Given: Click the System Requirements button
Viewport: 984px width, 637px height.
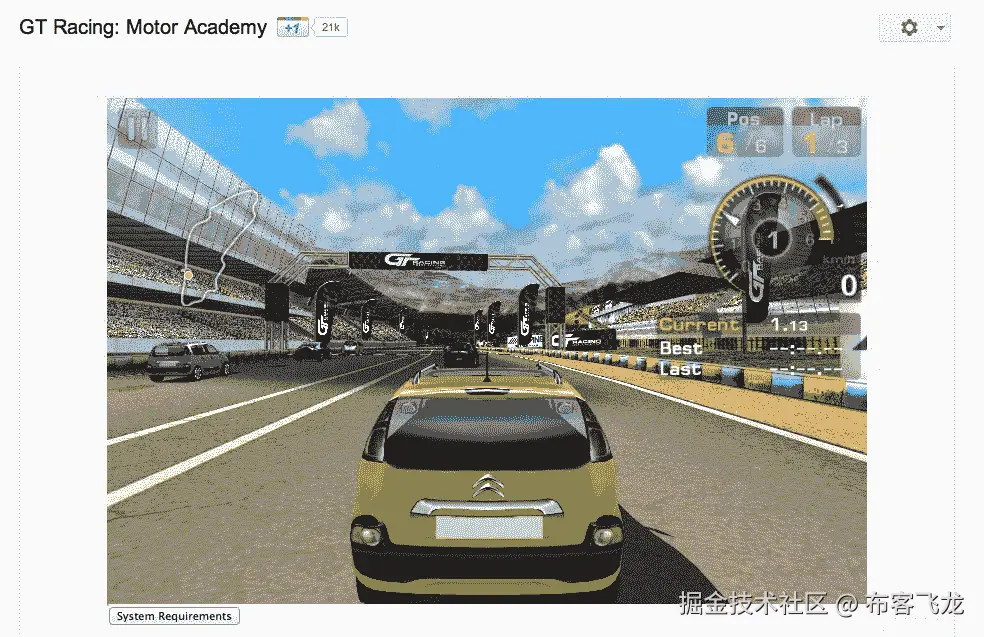Looking at the screenshot, I should tap(174, 616).
